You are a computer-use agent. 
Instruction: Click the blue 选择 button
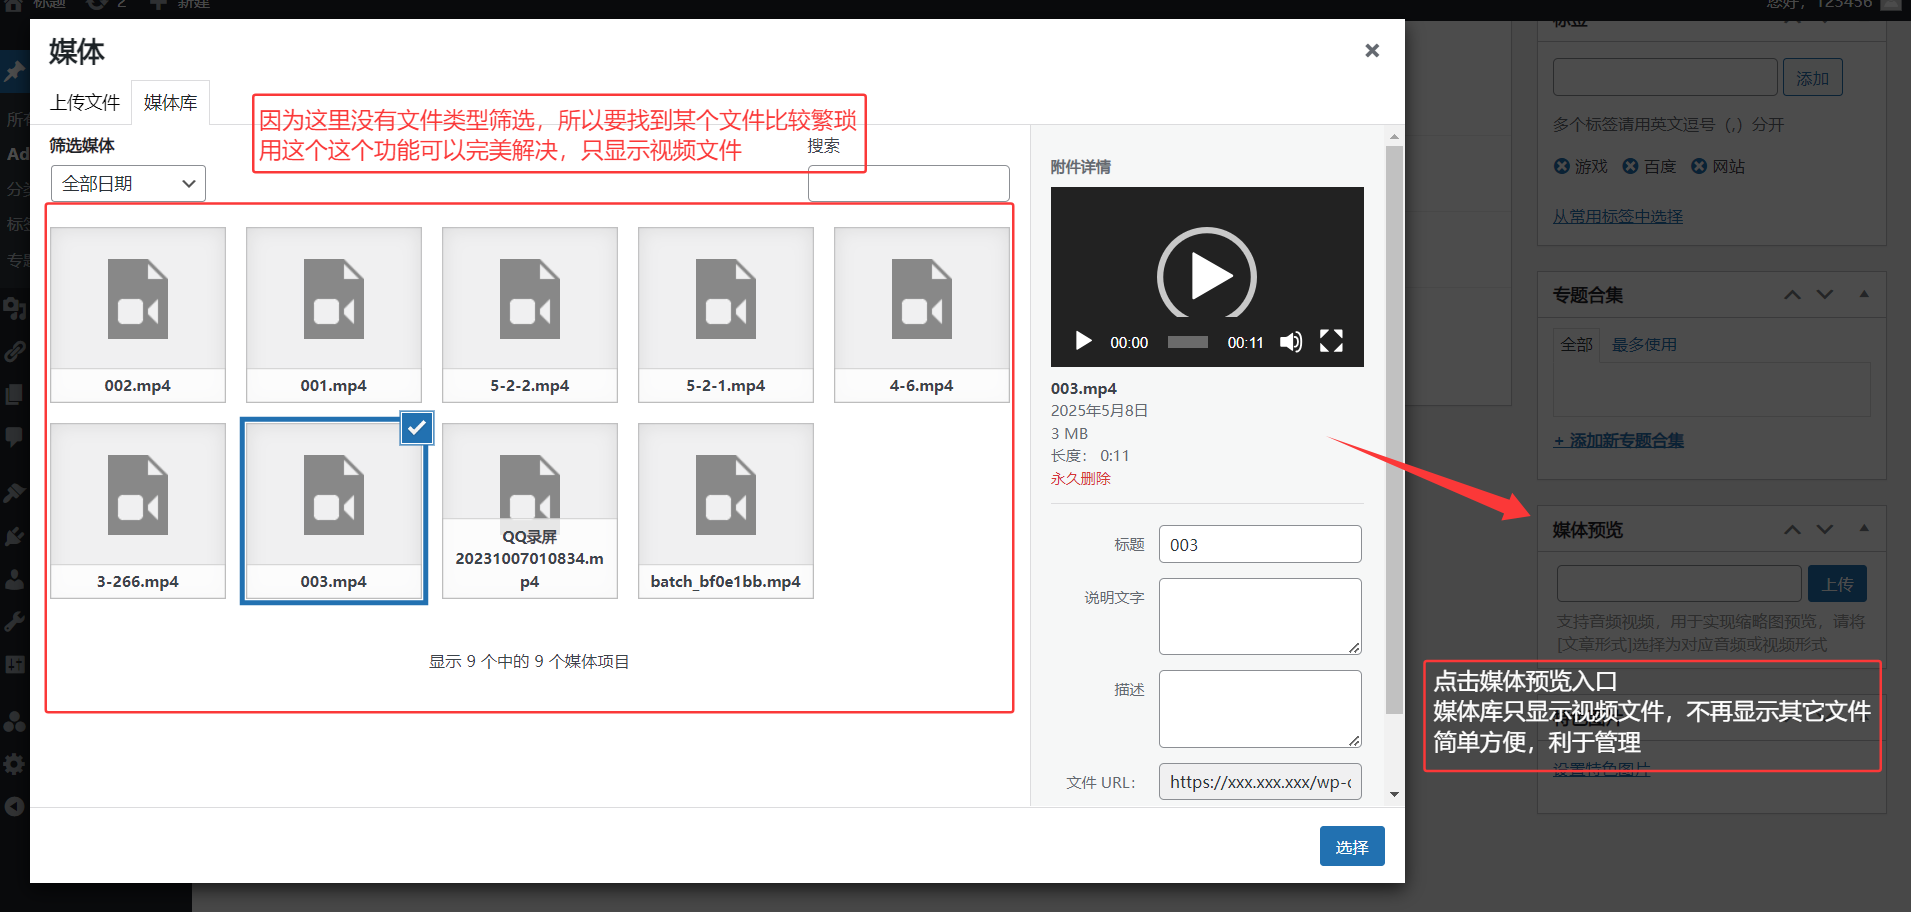tap(1352, 847)
